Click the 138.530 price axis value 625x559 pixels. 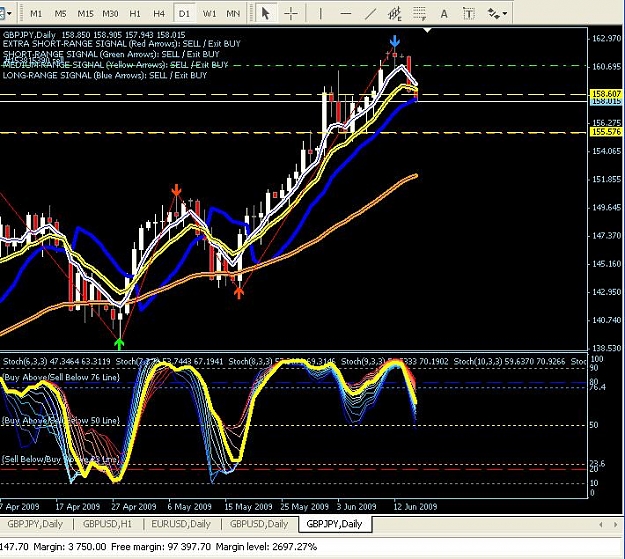tap(607, 348)
